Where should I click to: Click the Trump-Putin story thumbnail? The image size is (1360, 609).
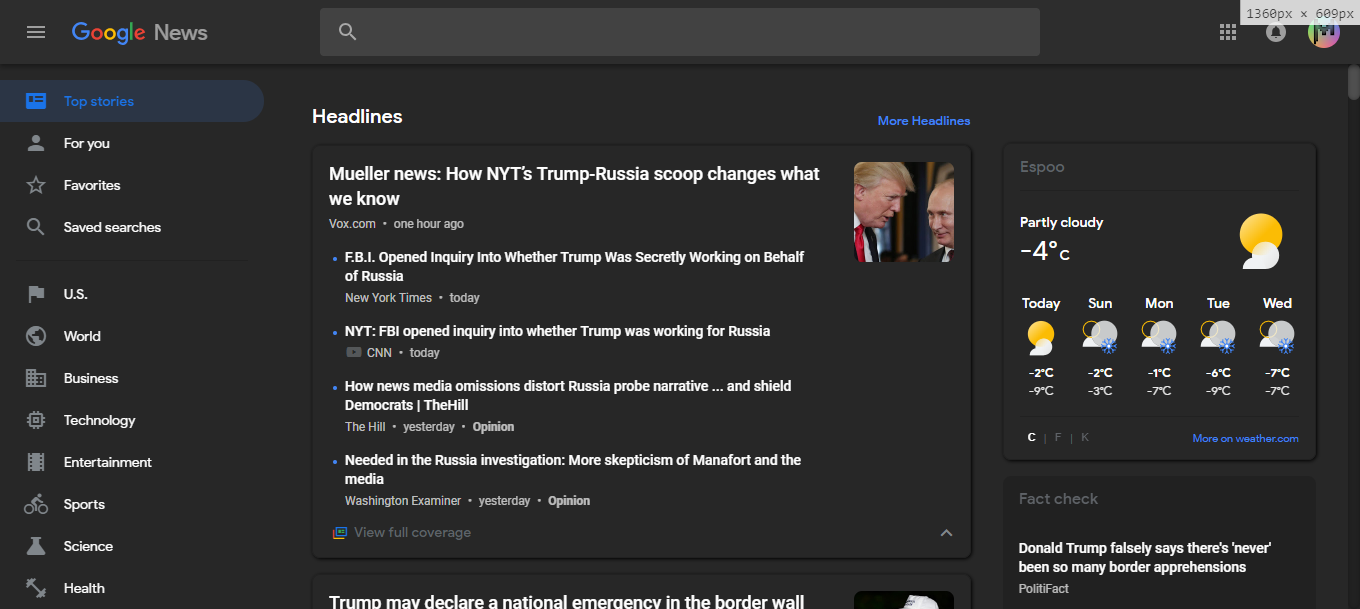point(903,211)
